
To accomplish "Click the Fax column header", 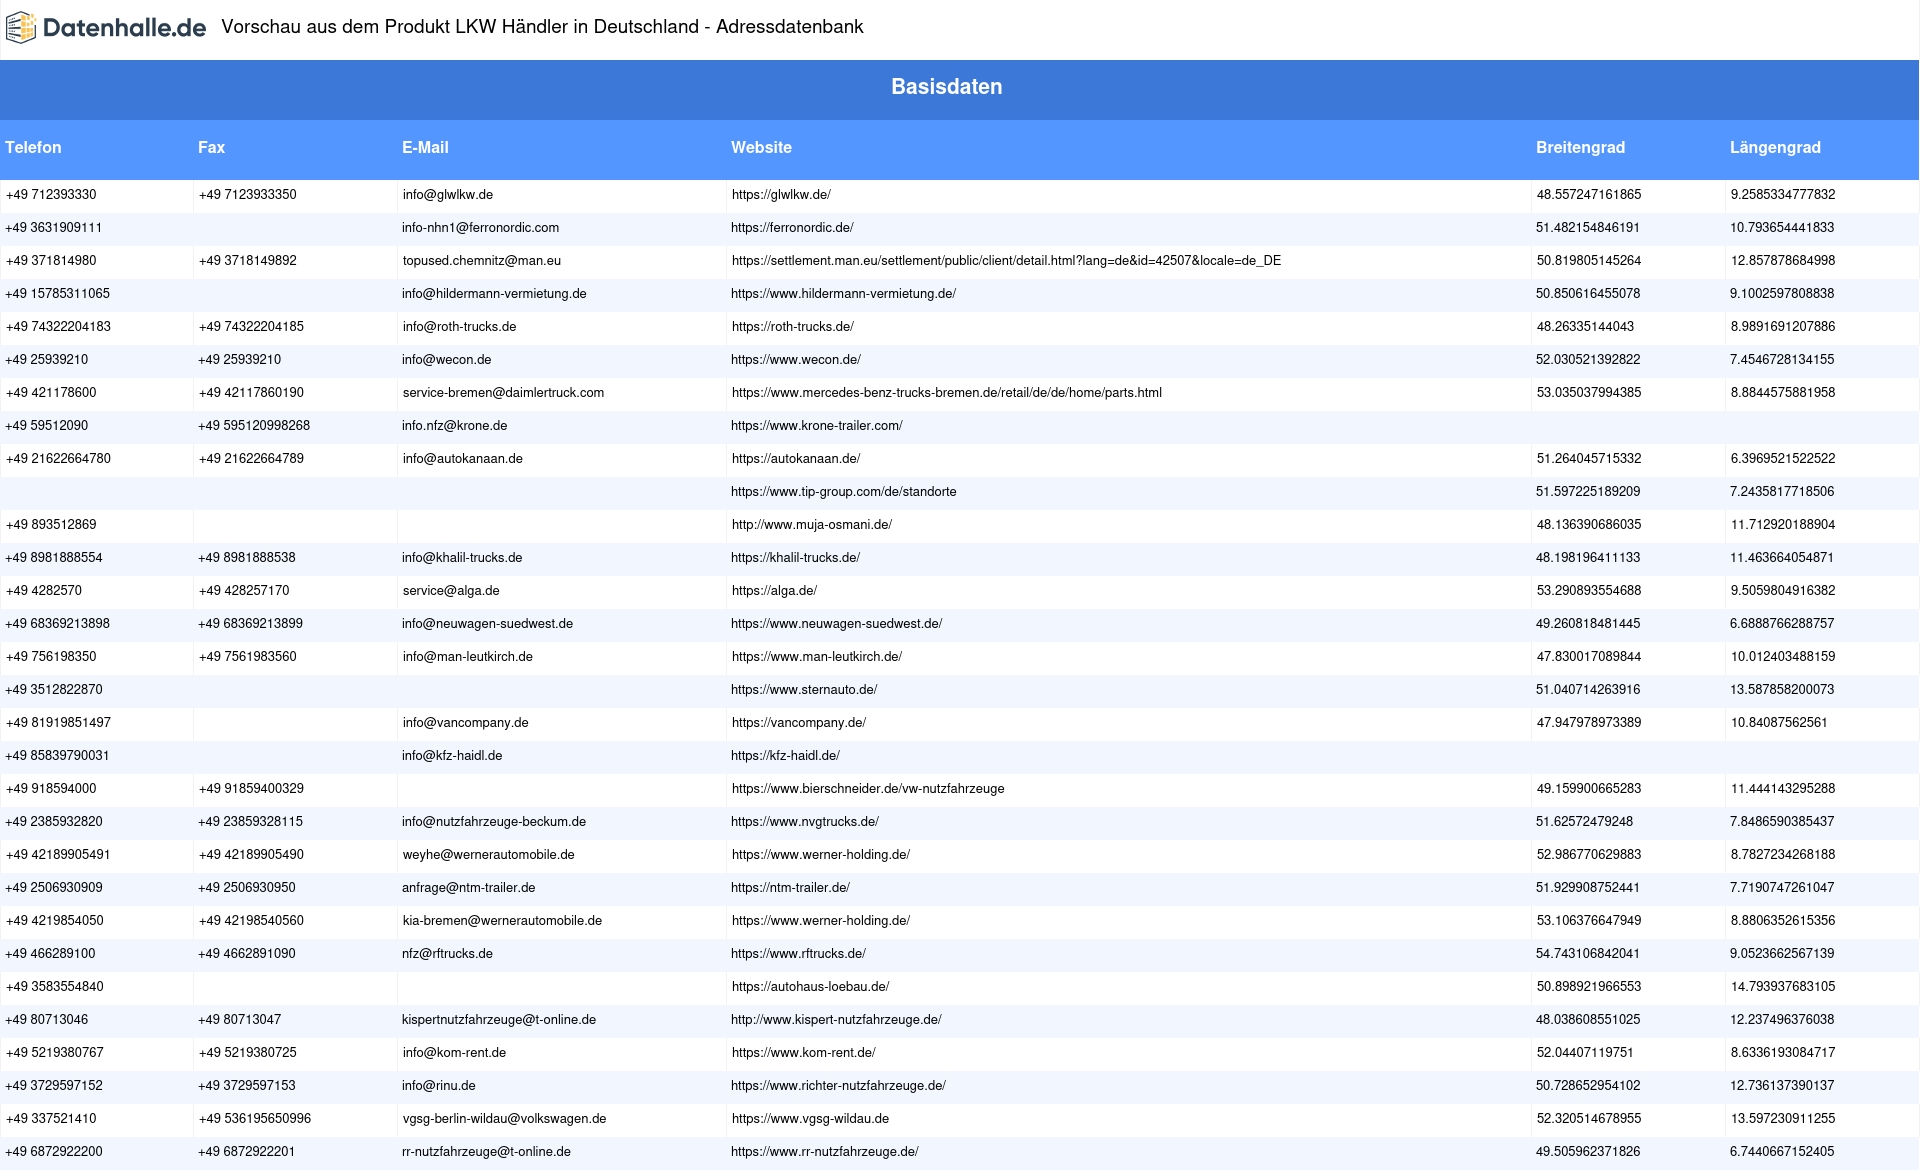I will (x=211, y=147).
